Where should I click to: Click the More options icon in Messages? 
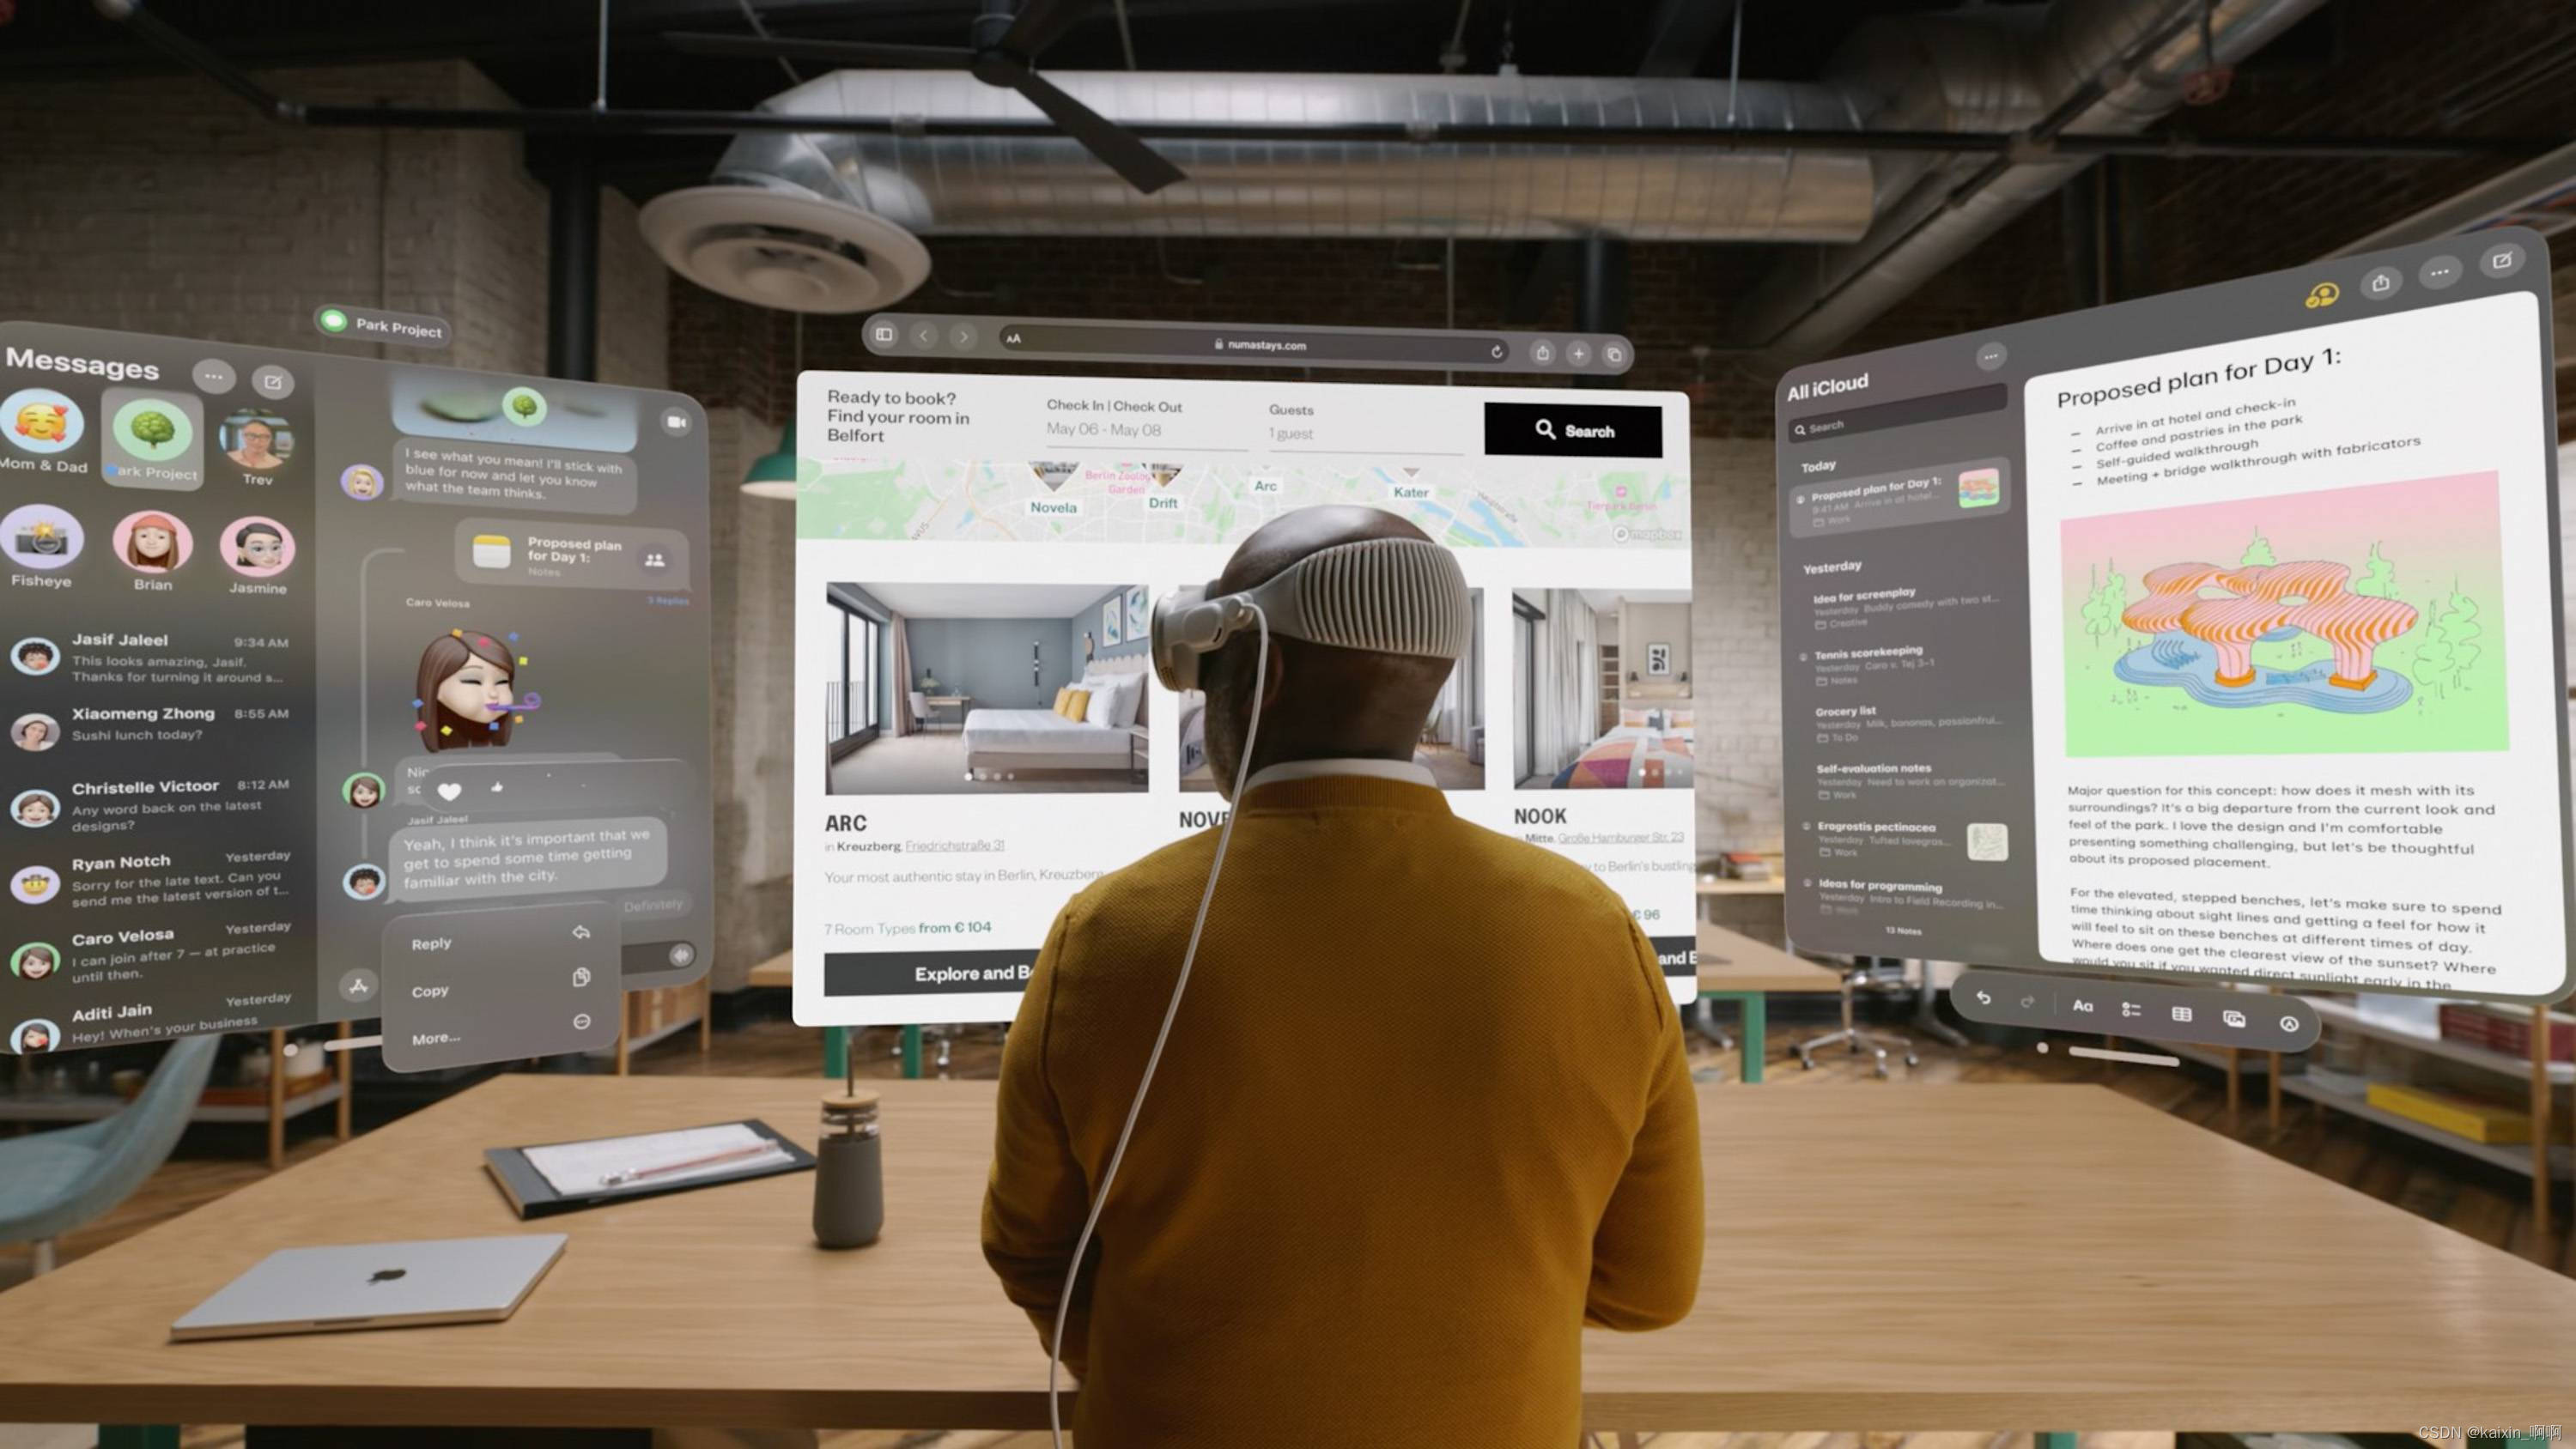[212, 377]
